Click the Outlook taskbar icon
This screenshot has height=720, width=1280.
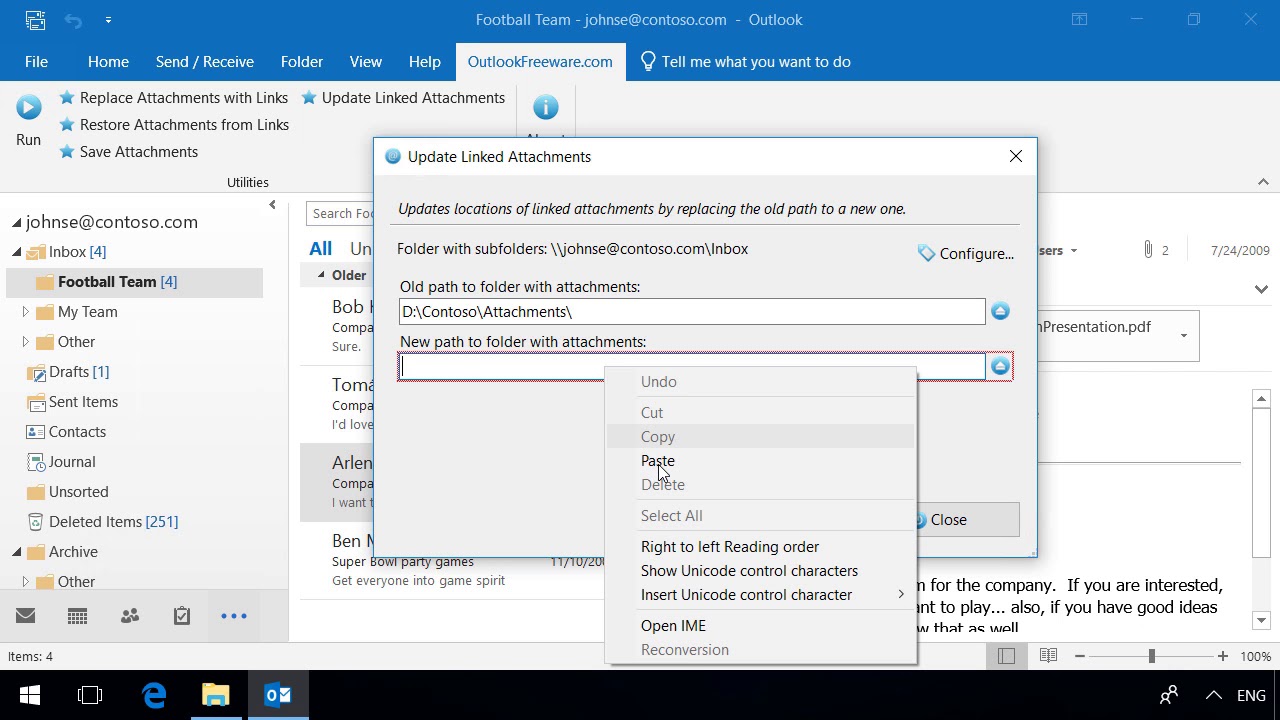coord(278,695)
